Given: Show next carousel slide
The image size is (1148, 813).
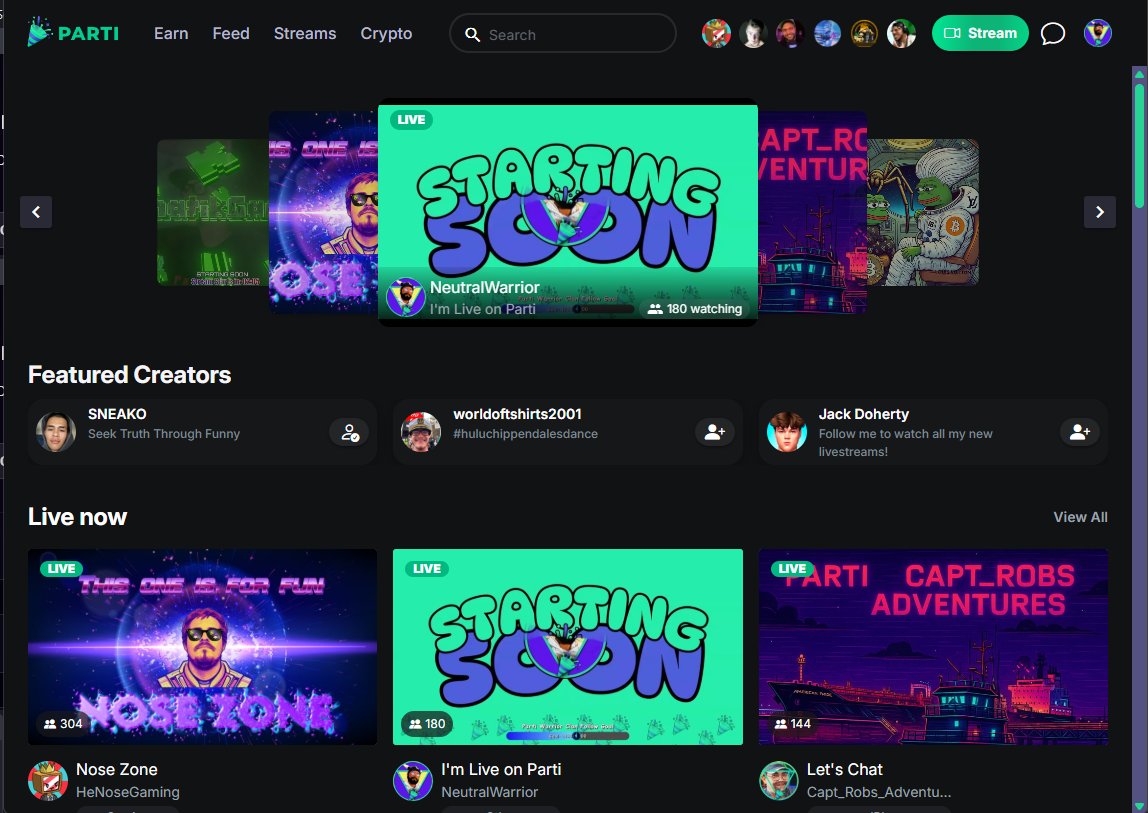Looking at the screenshot, I should 1100,212.
